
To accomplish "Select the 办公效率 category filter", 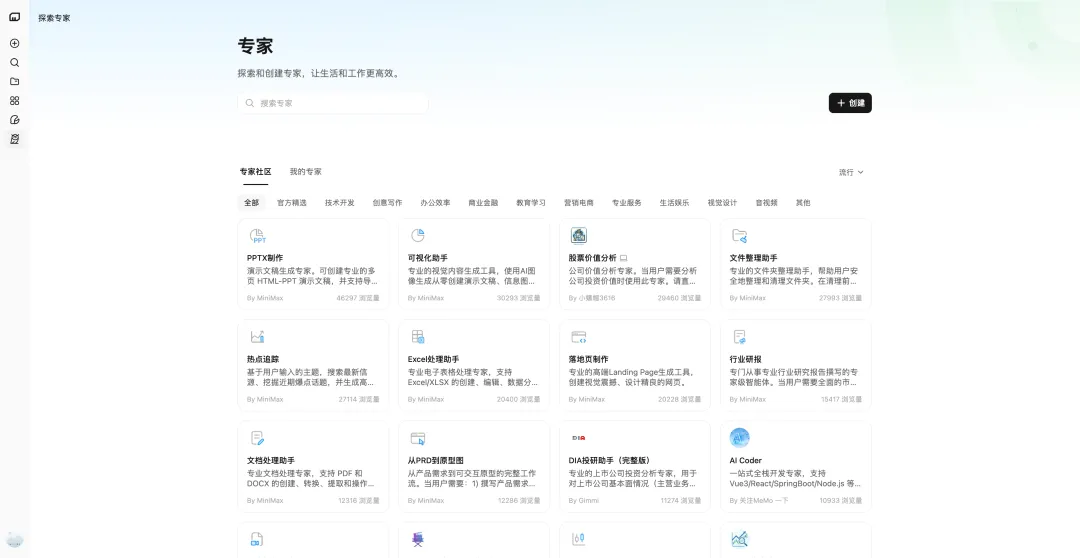I will (435, 203).
